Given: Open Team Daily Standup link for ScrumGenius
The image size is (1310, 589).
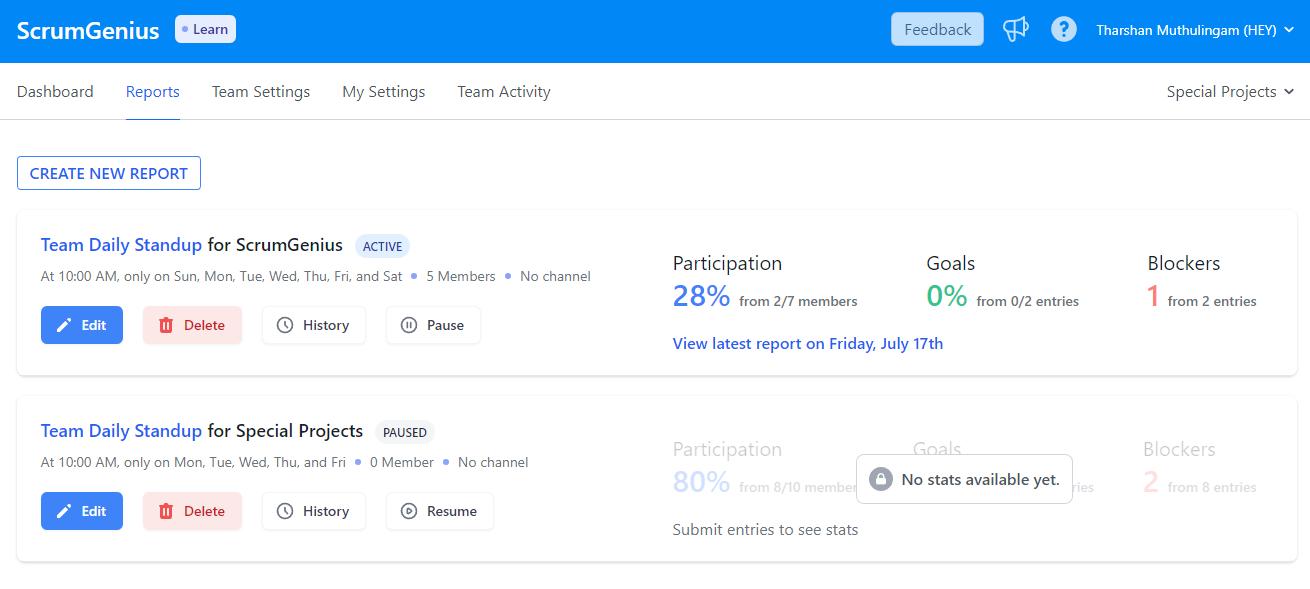Looking at the screenshot, I should [121, 244].
